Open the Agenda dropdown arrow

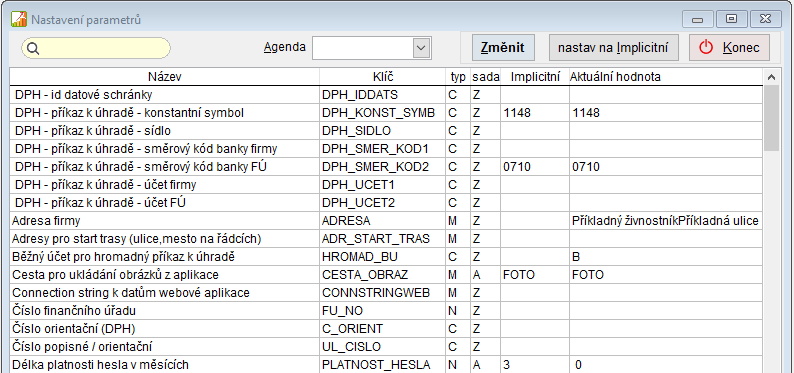point(421,48)
